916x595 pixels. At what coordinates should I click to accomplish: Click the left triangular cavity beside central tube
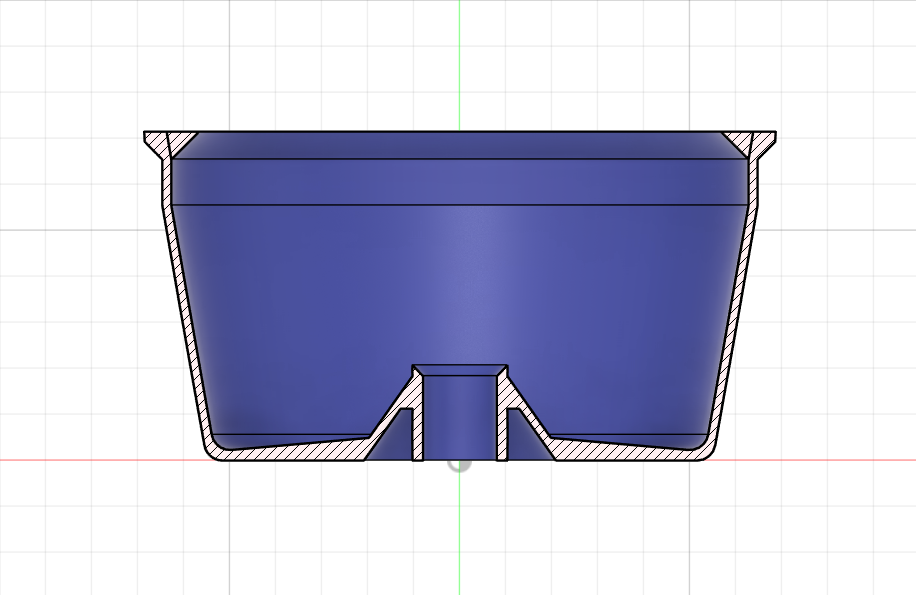(x=402, y=438)
